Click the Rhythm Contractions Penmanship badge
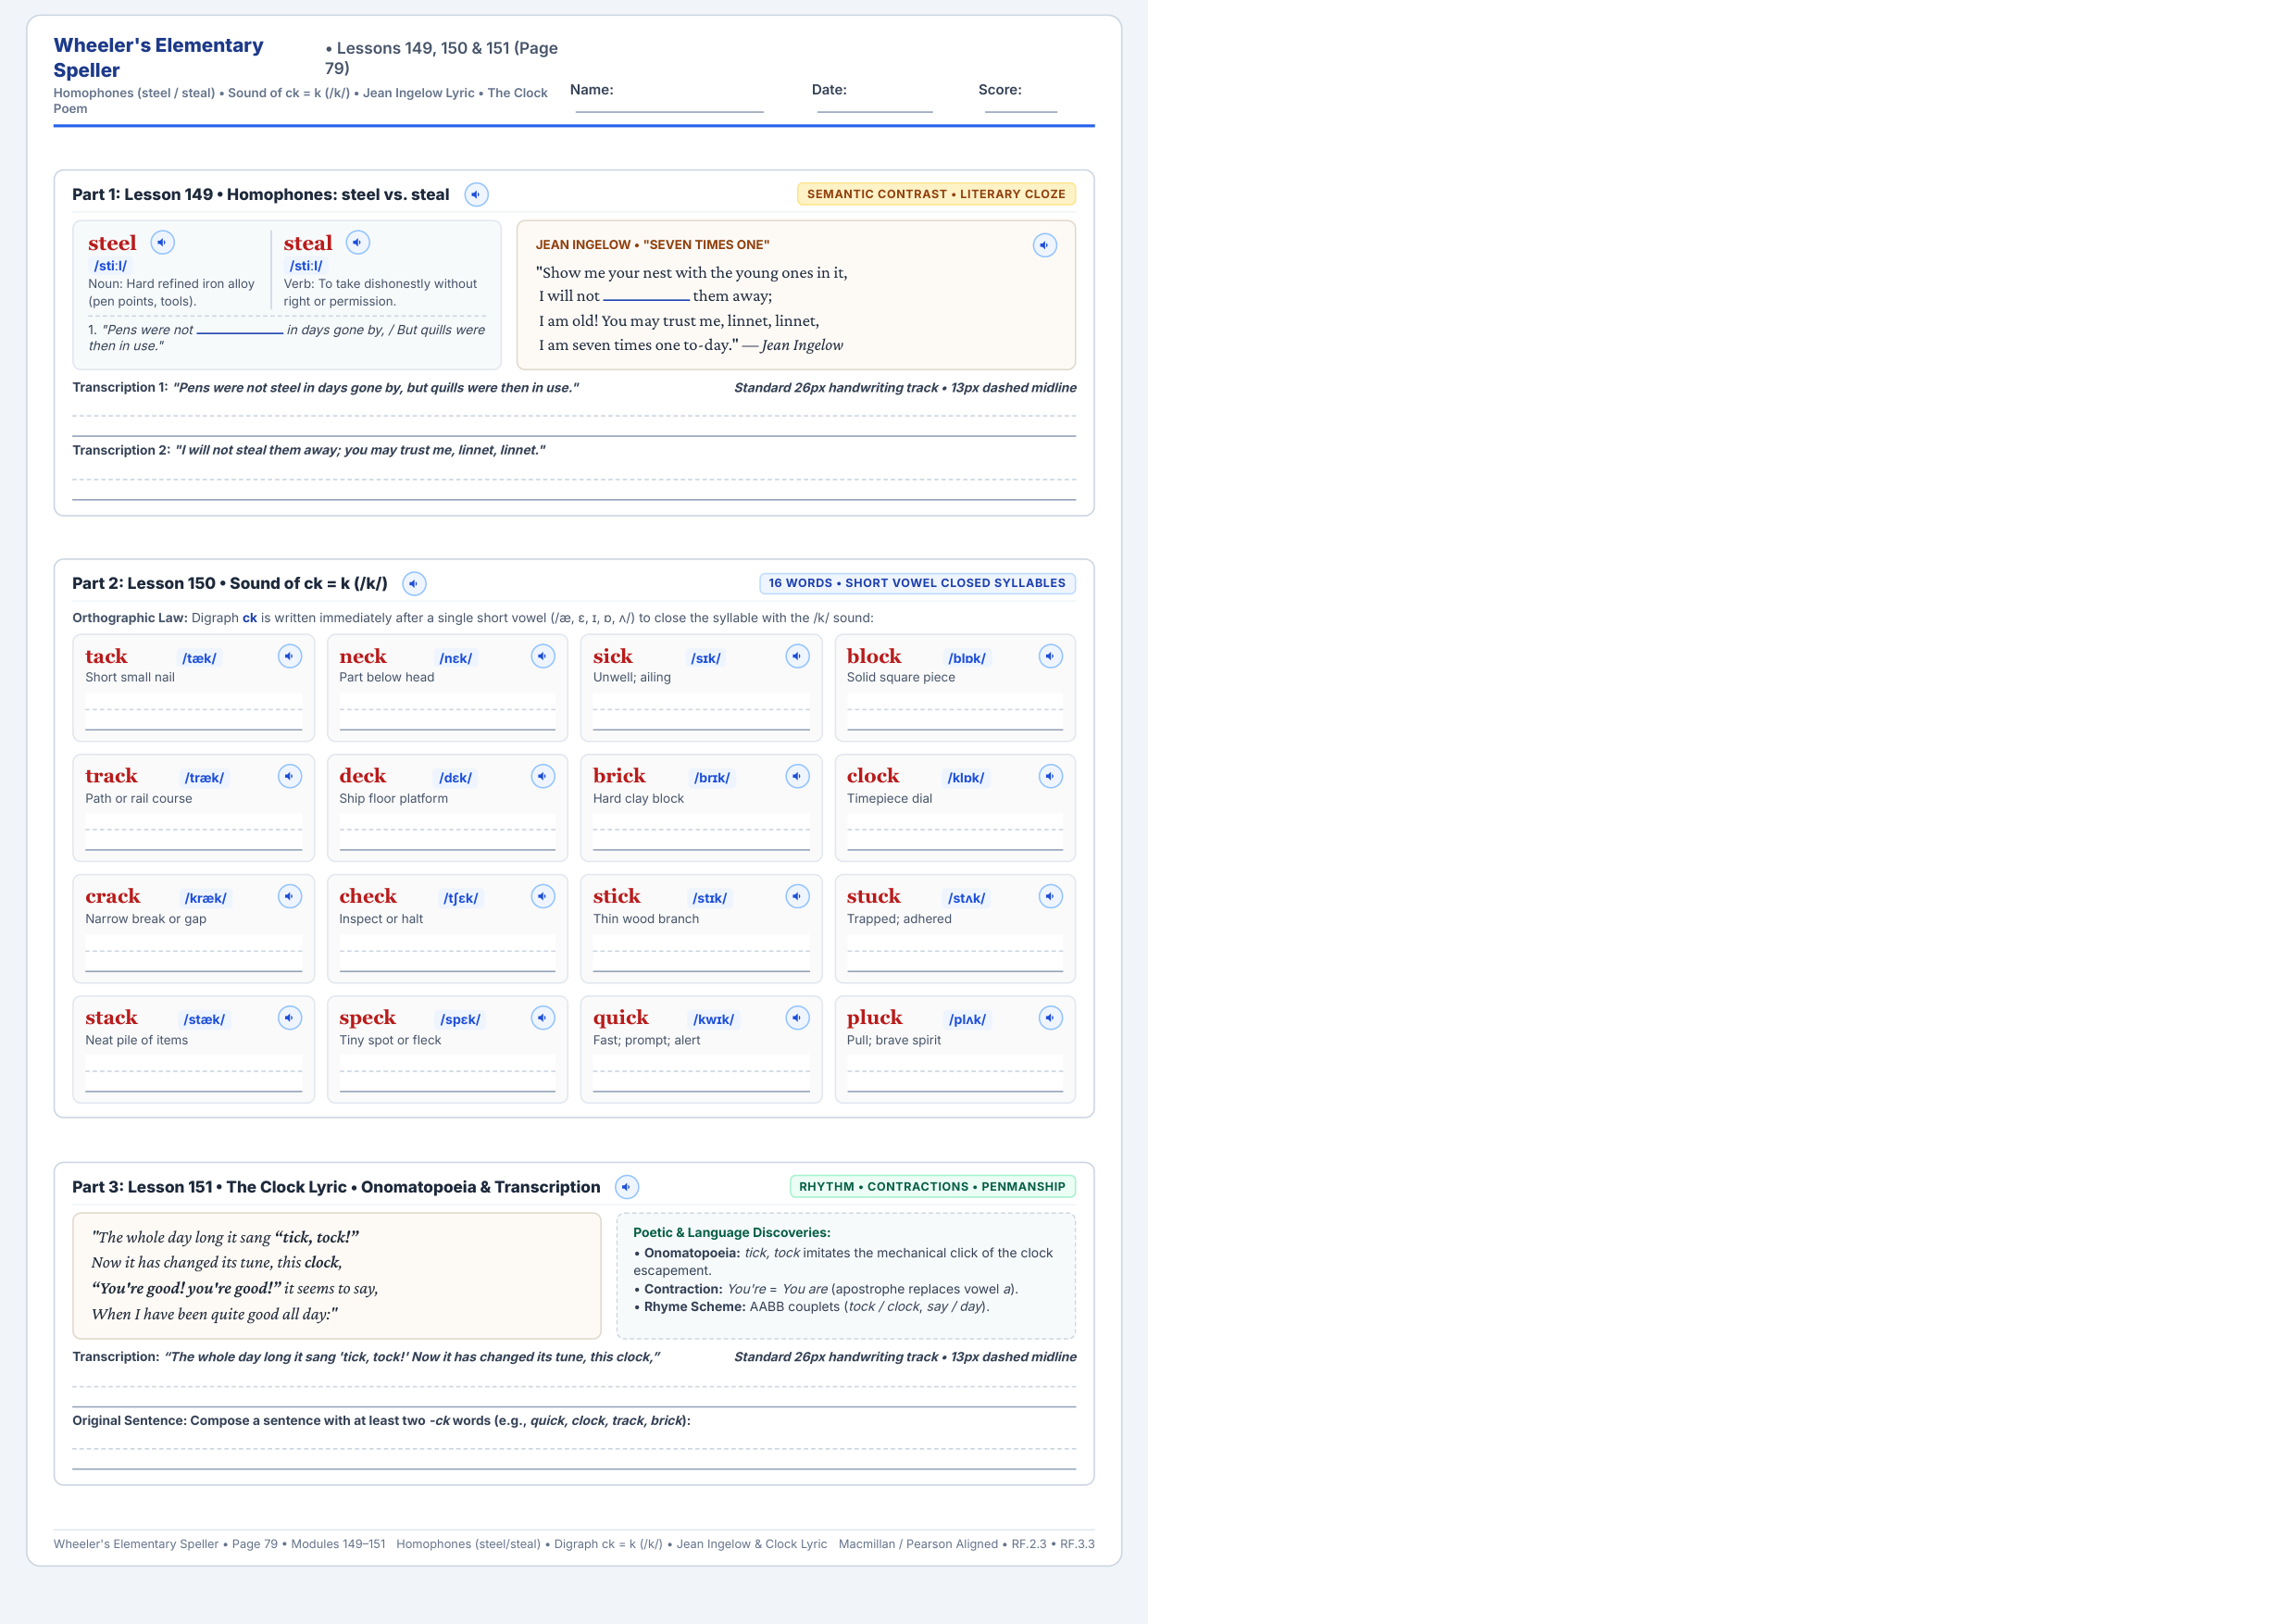Viewport: 2296px width, 1624px height. coord(932,1187)
